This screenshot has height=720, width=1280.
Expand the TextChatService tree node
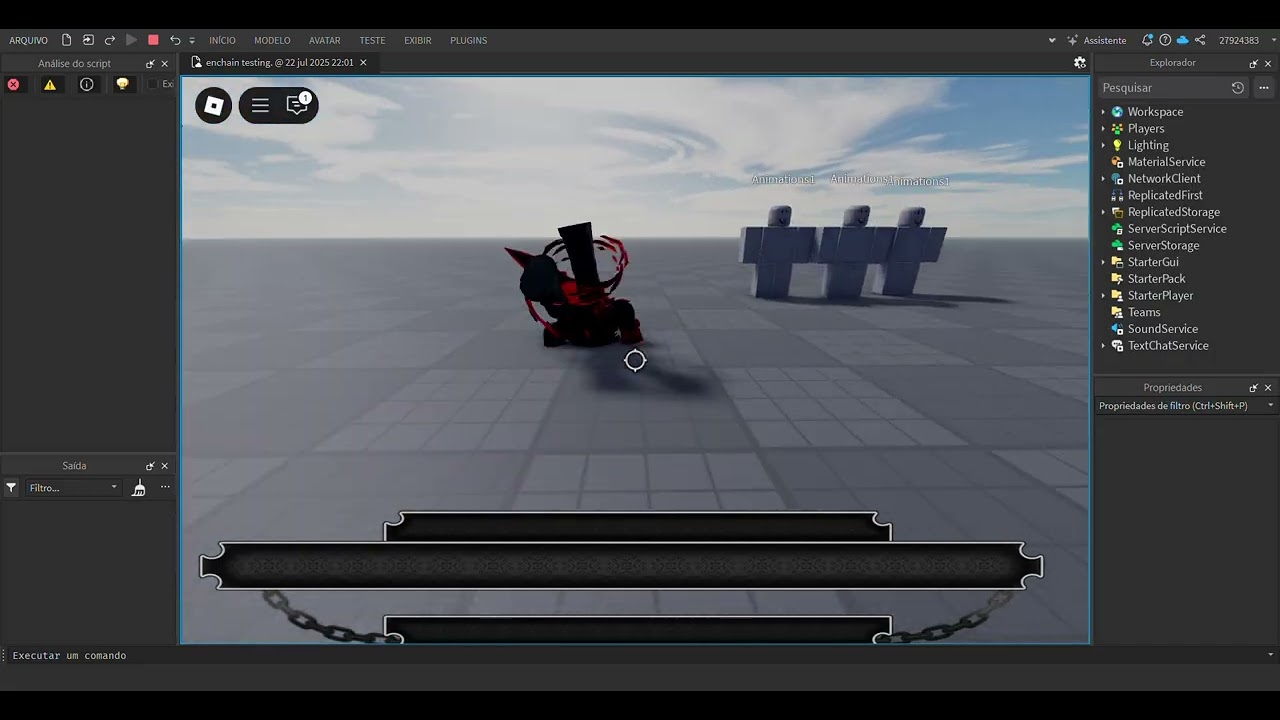[x=1103, y=346]
